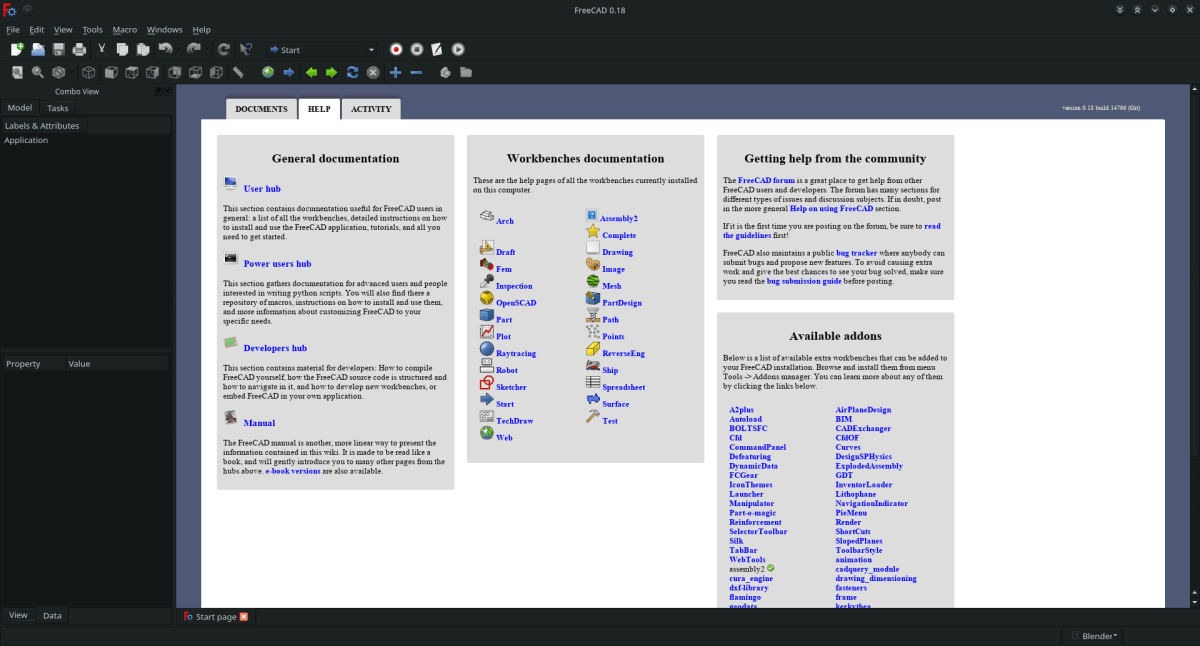This screenshot has width=1200, height=646.
Task: Open the Windows menu
Action: coord(165,30)
